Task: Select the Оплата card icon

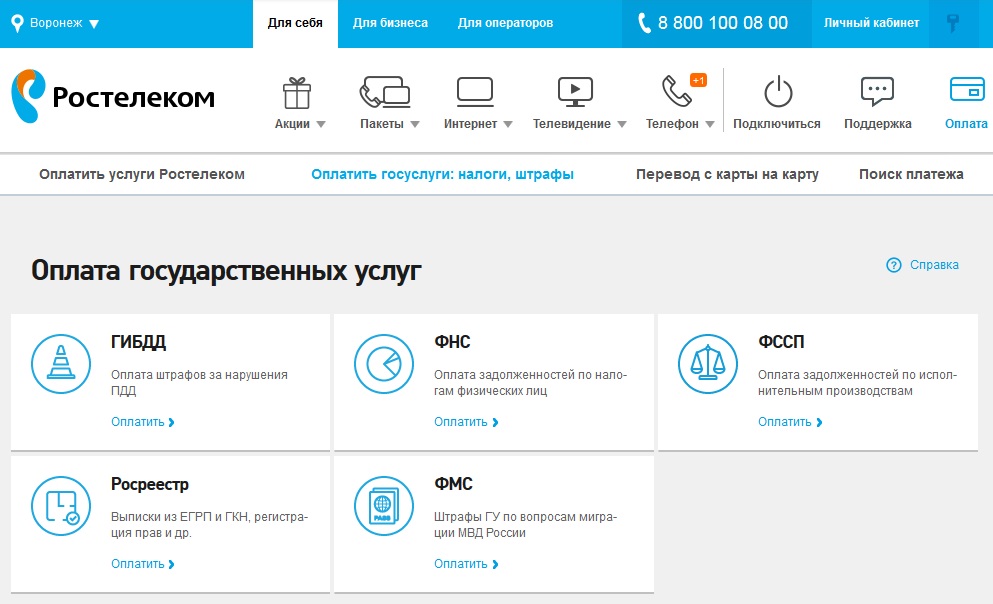Action: pyautogui.click(x=964, y=88)
